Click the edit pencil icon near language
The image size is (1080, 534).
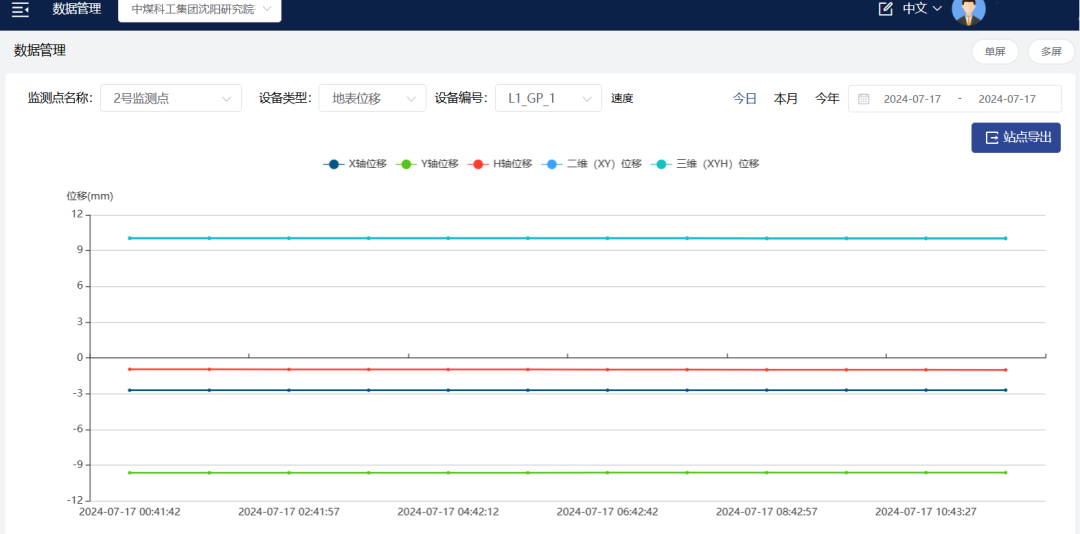click(885, 9)
